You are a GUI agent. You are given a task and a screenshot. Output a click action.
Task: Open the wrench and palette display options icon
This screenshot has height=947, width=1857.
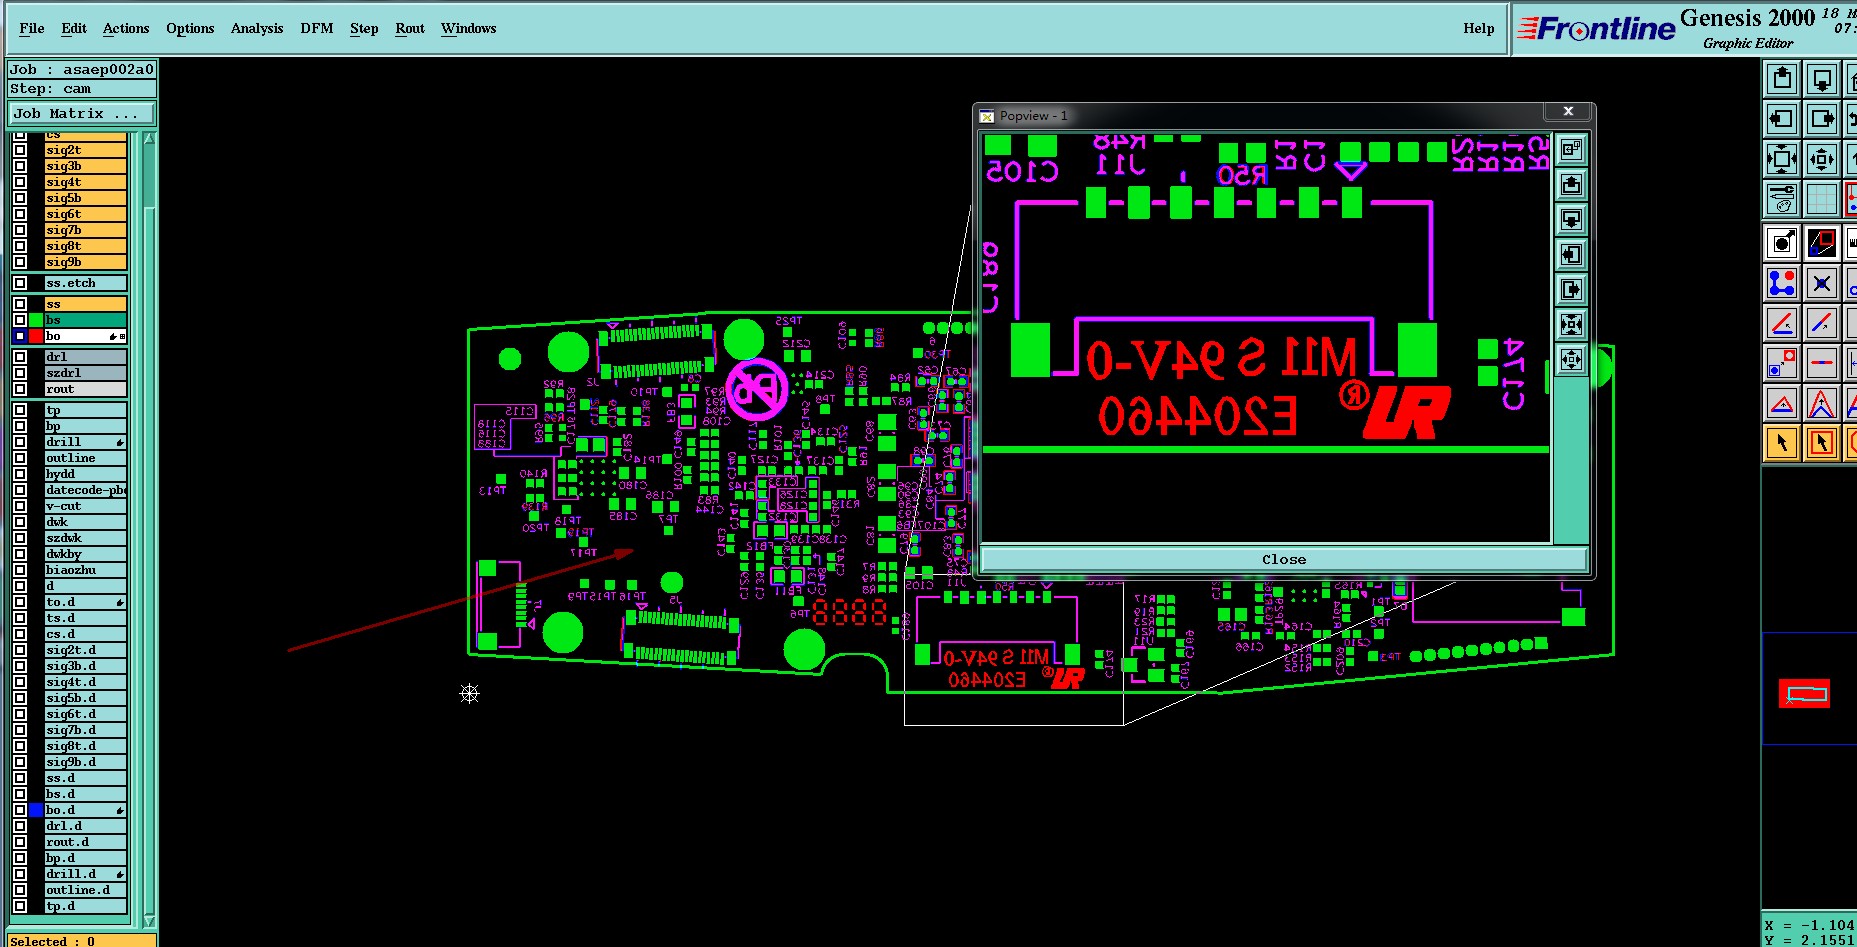[1782, 199]
